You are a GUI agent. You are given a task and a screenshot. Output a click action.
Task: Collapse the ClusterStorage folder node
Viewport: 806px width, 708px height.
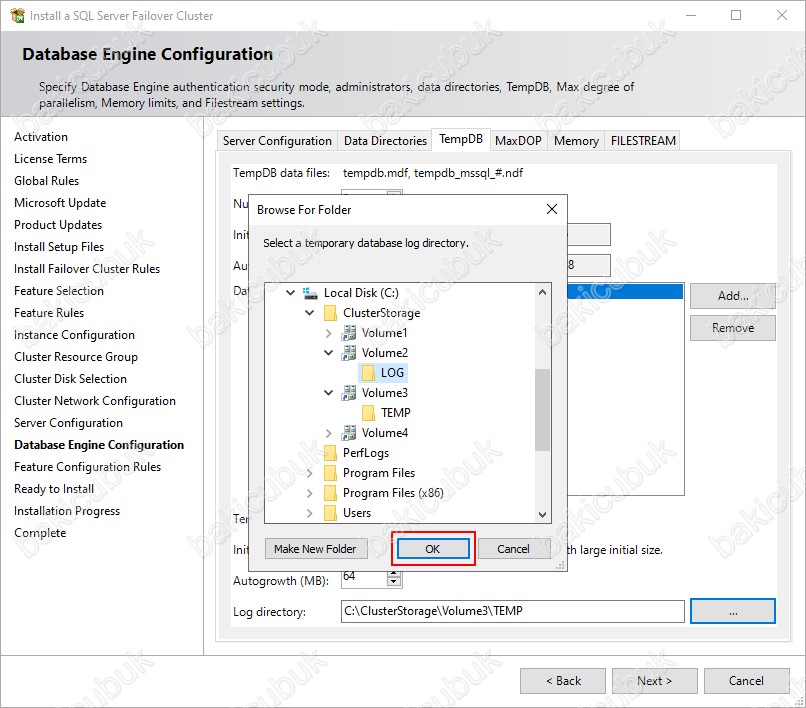pyautogui.click(x=309, y=313)
